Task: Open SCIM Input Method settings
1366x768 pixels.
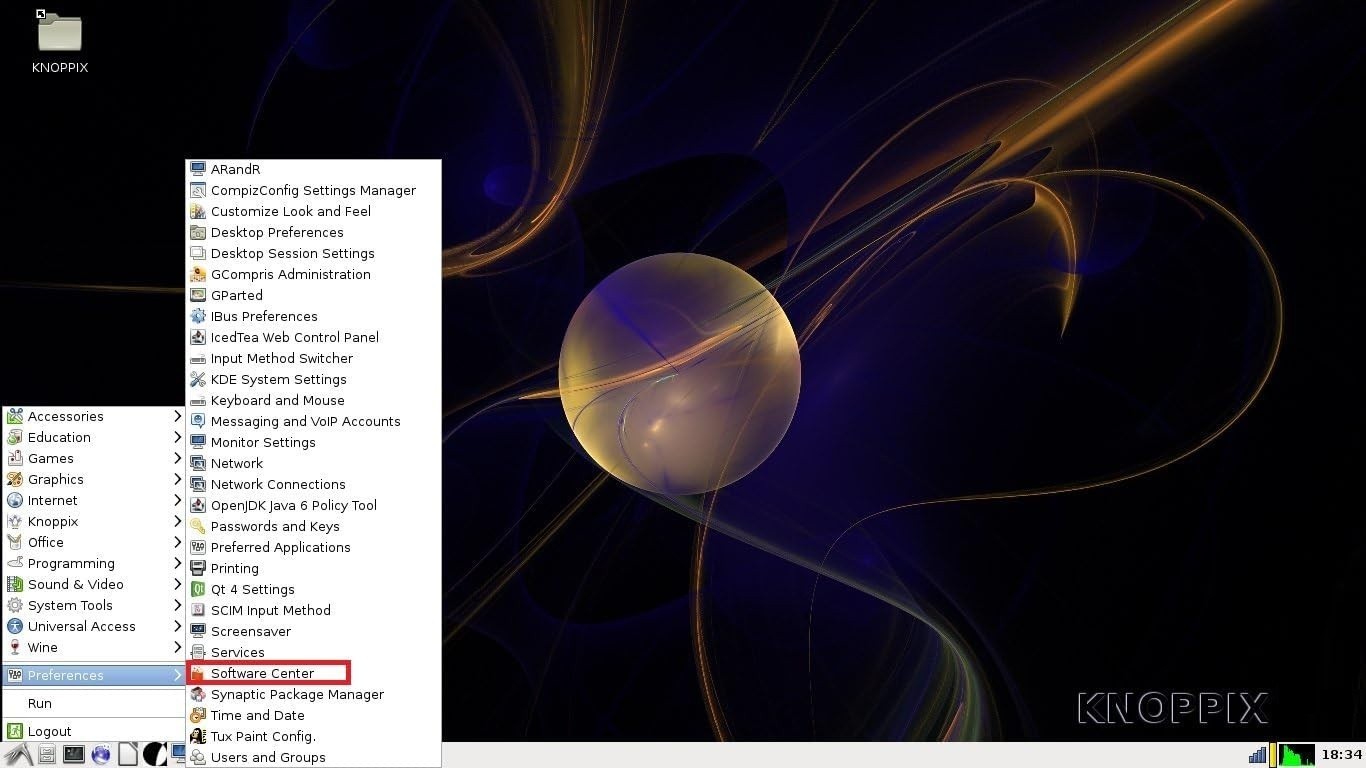Action: pyautogui.click(x=313, y=610)
